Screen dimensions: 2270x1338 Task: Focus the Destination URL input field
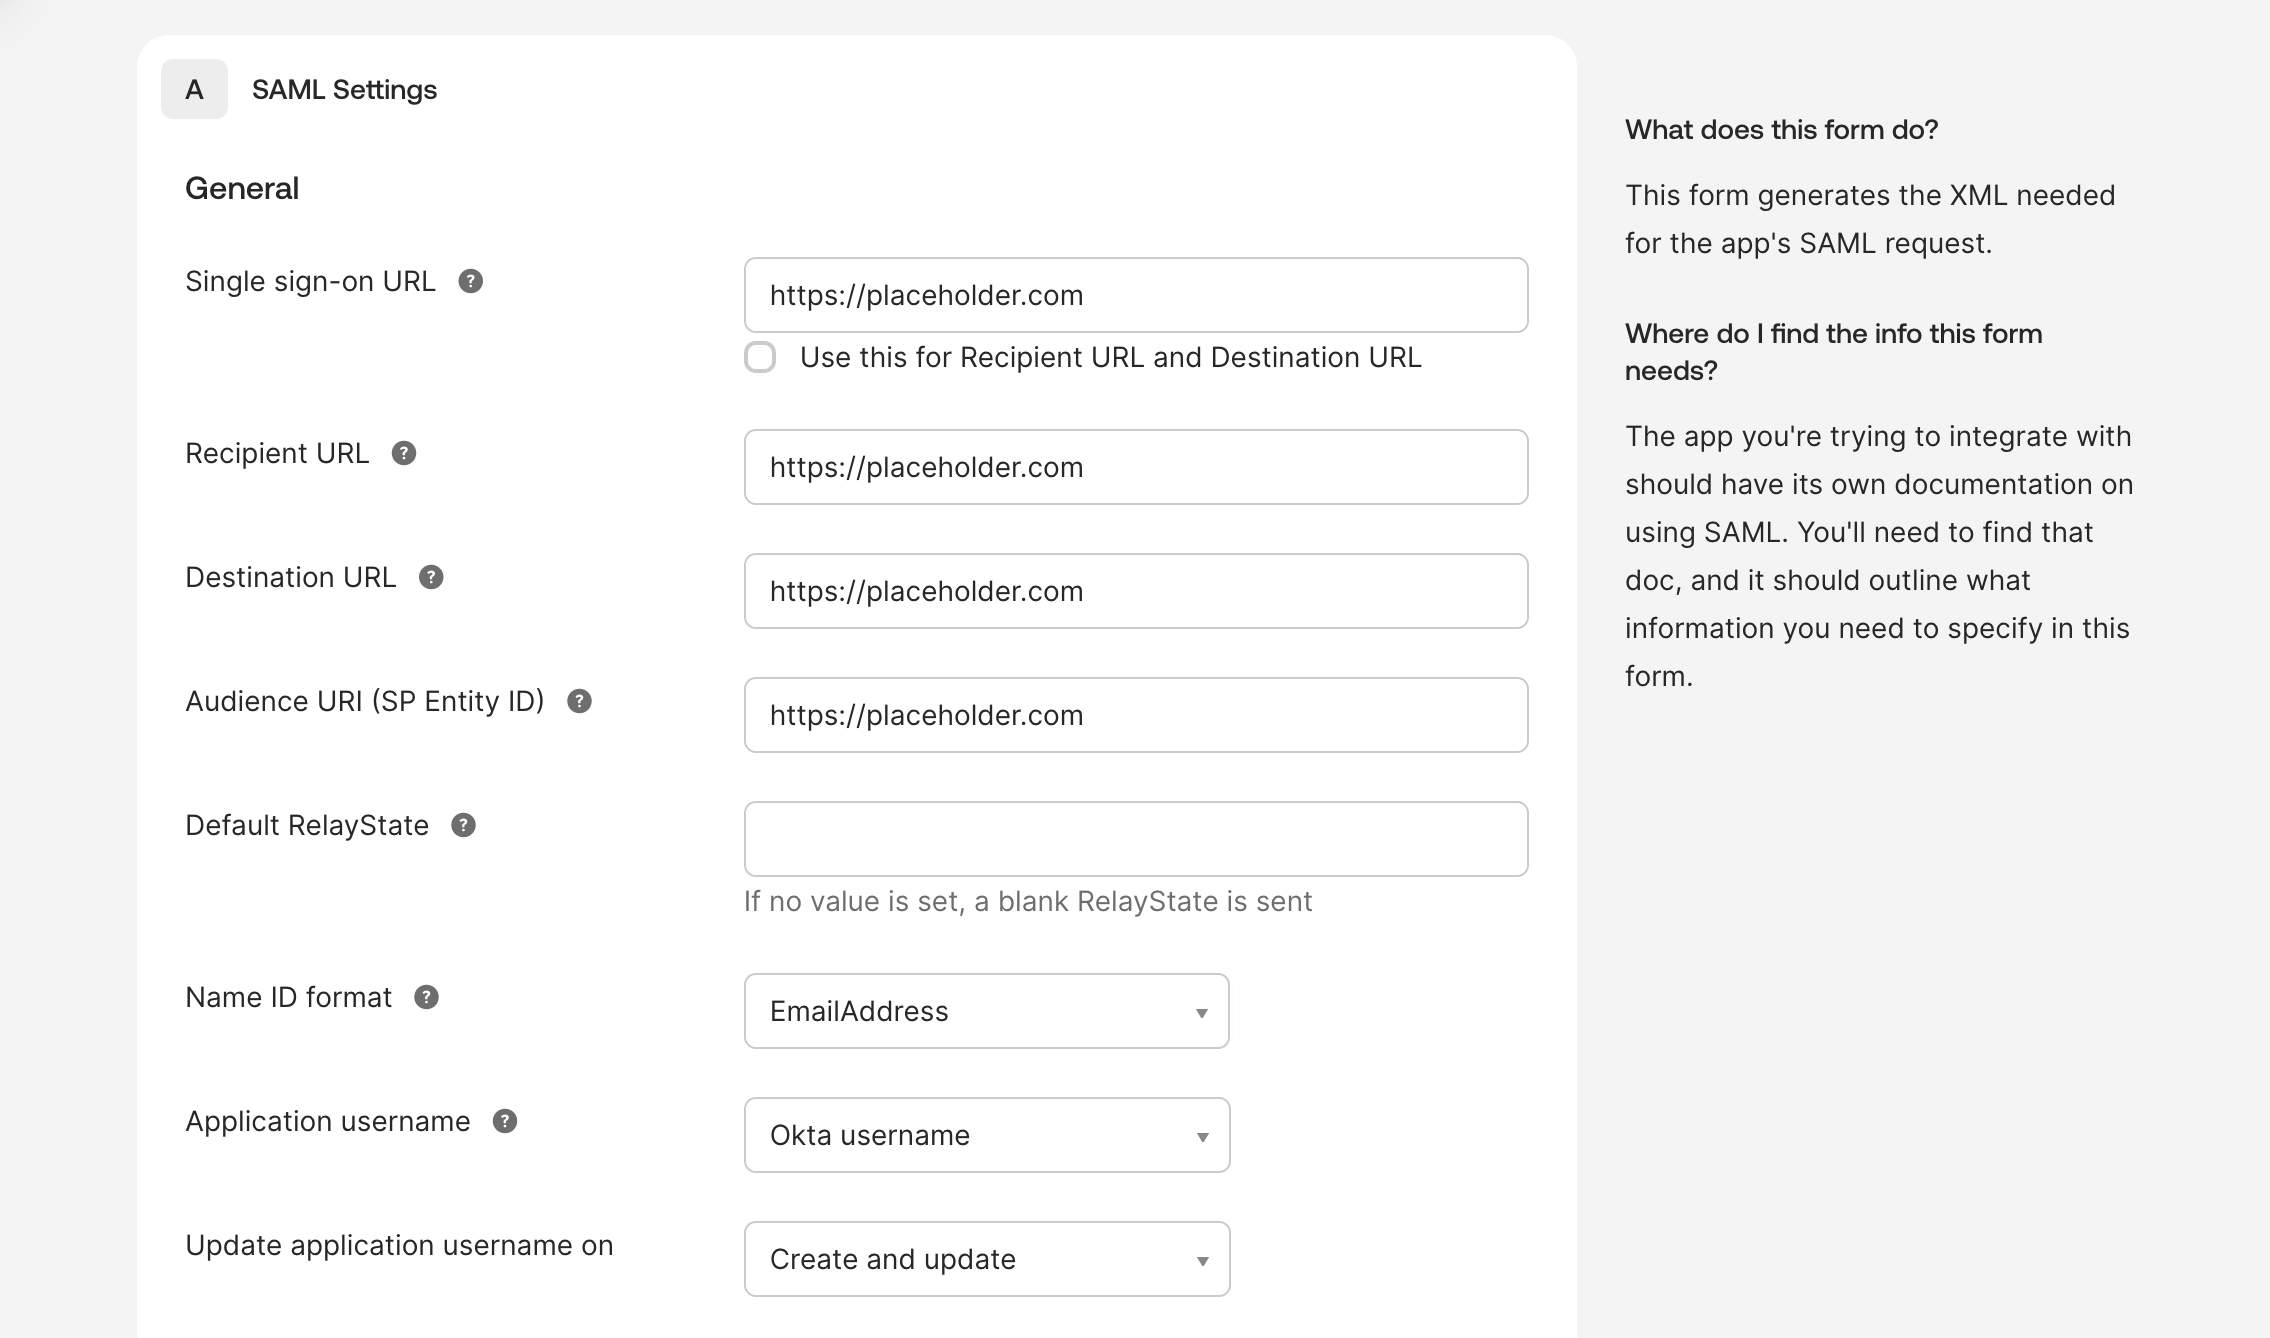[1136, 591]
